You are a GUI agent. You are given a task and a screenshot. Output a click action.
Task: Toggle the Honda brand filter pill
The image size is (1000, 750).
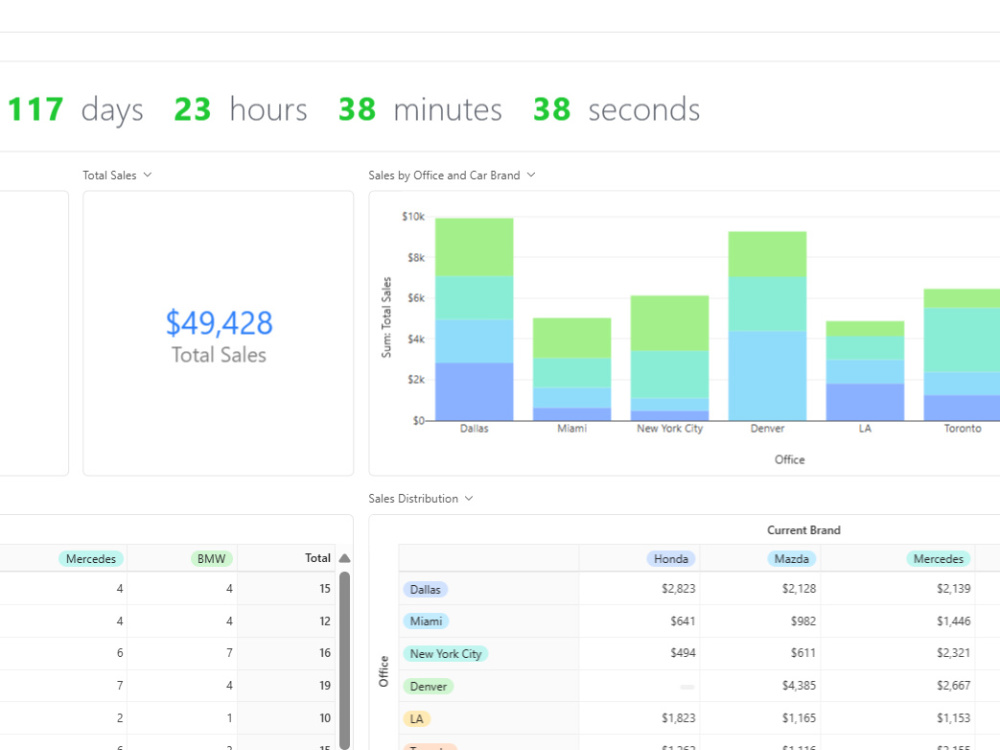tap(670, 558)
